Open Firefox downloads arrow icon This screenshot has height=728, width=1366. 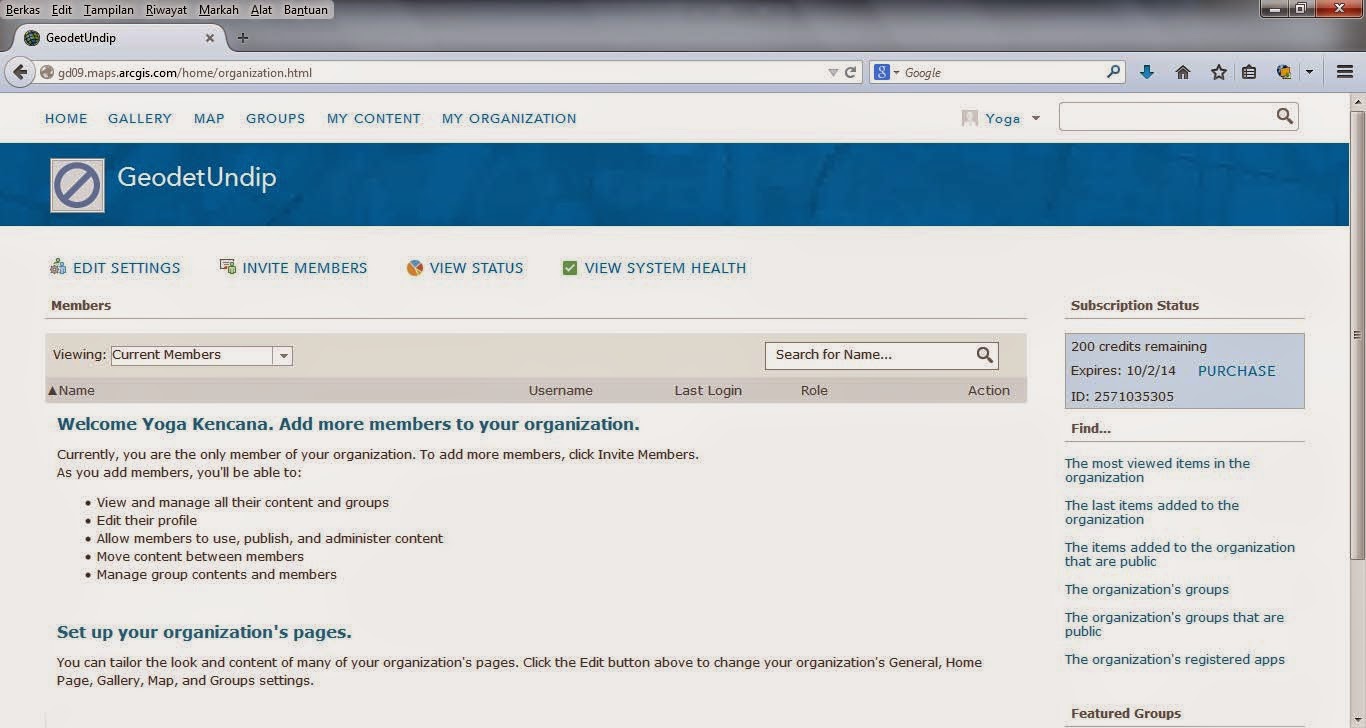1146,71
